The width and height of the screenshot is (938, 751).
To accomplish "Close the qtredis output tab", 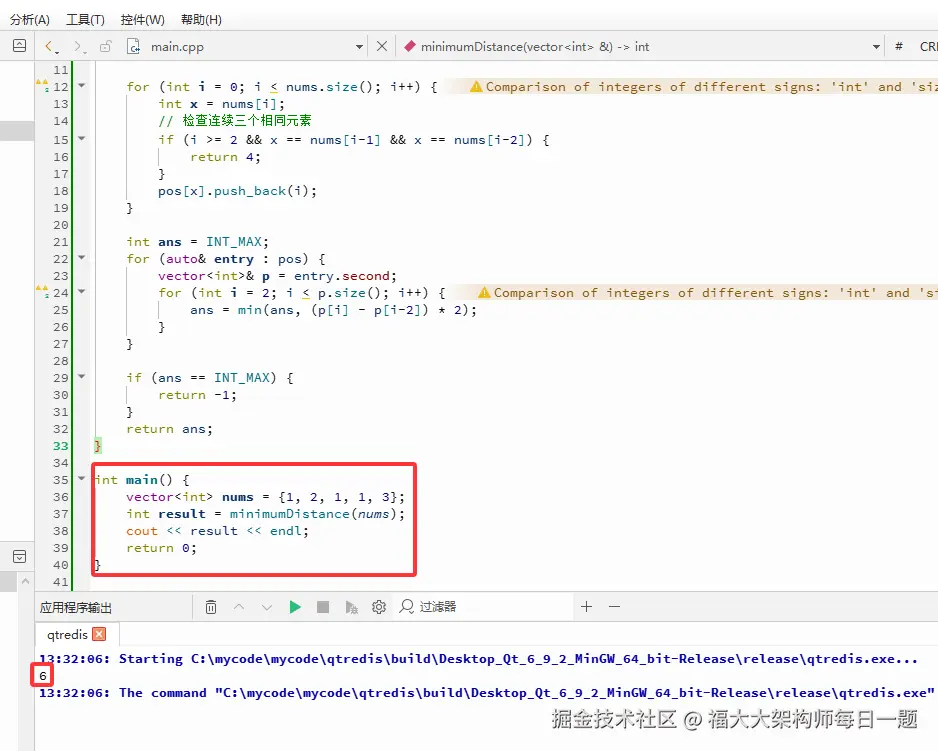I will pyautogui.click(x=100, y=634).
